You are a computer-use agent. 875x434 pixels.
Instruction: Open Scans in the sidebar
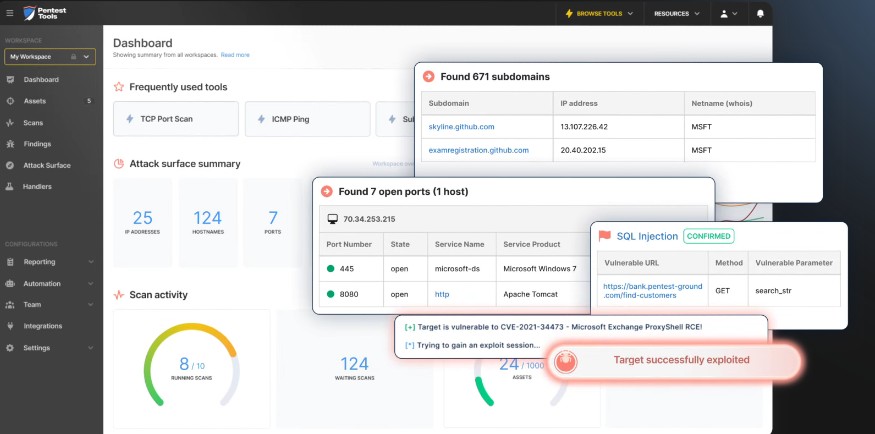(33, 123)
